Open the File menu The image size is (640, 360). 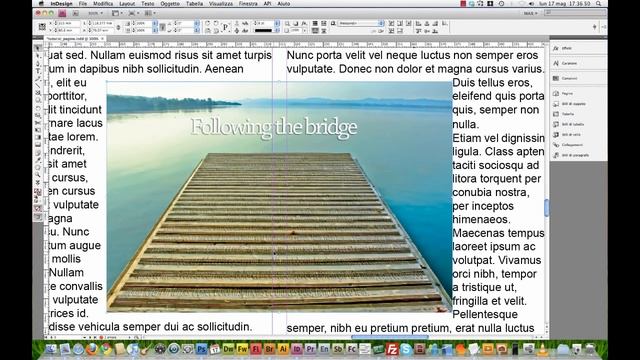click(x=83, y=4)
